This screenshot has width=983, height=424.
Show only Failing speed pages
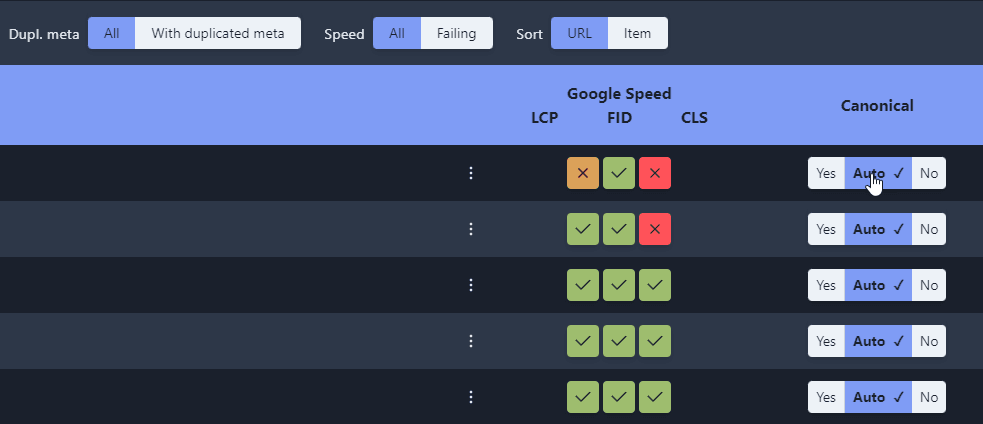[x=456, y=33]
